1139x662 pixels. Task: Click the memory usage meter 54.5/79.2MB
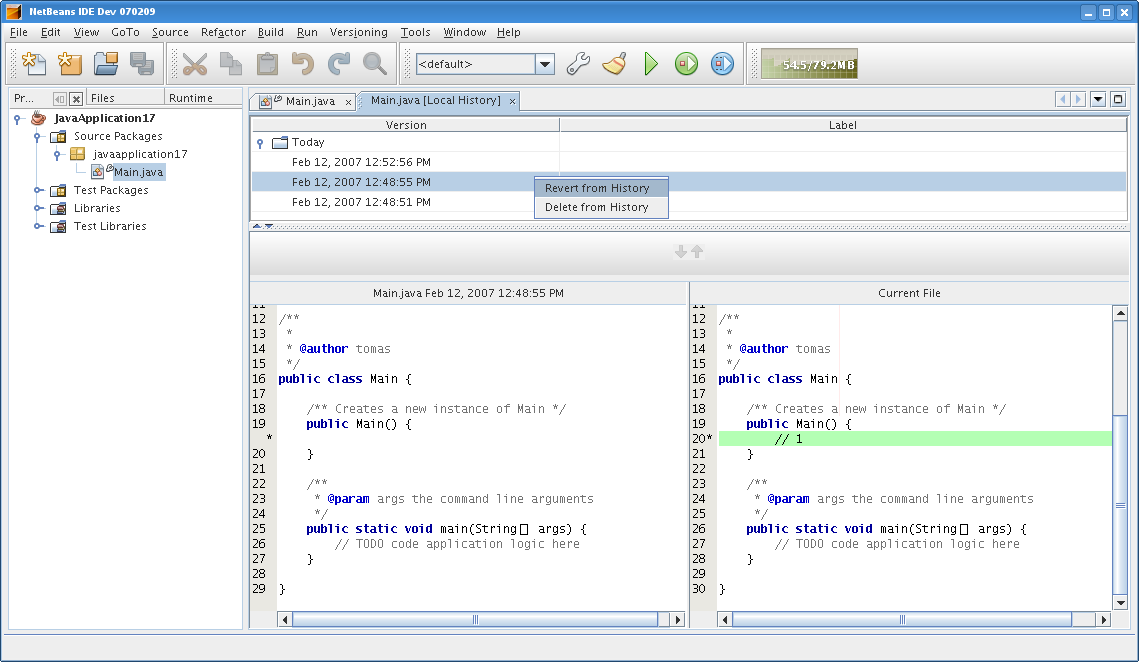[809, 64]
